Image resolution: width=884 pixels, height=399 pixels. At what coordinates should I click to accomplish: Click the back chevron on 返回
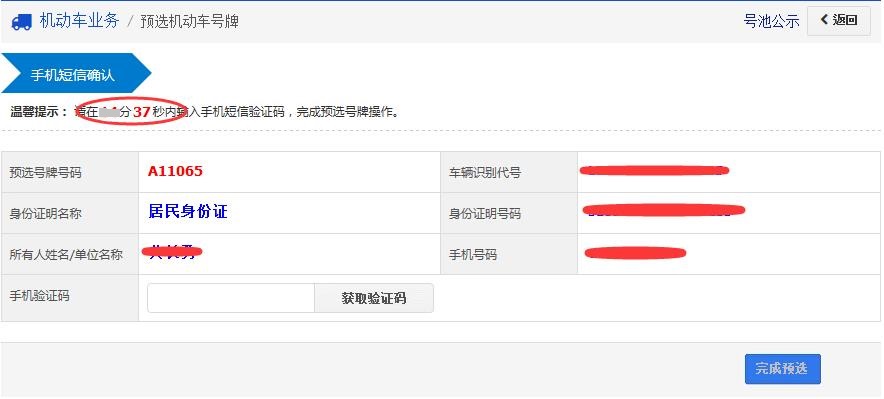(x=824, y=20)
